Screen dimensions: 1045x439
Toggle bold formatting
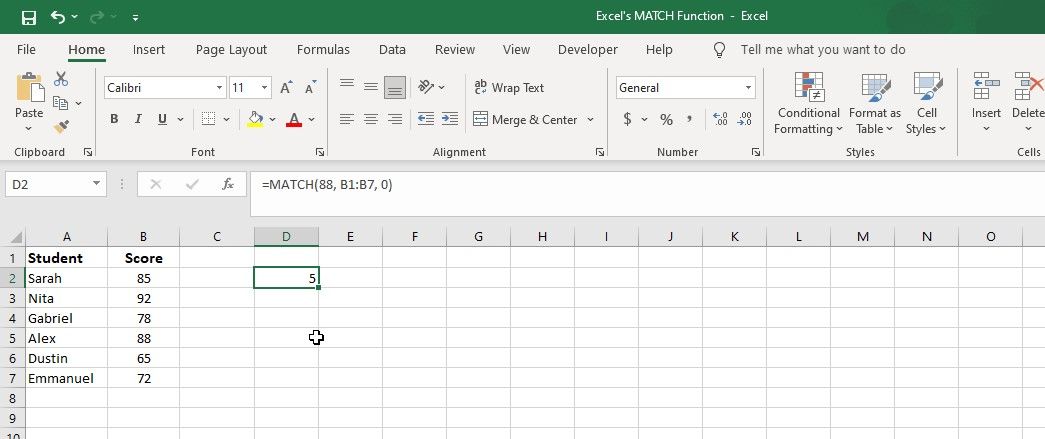pos(114,119)
